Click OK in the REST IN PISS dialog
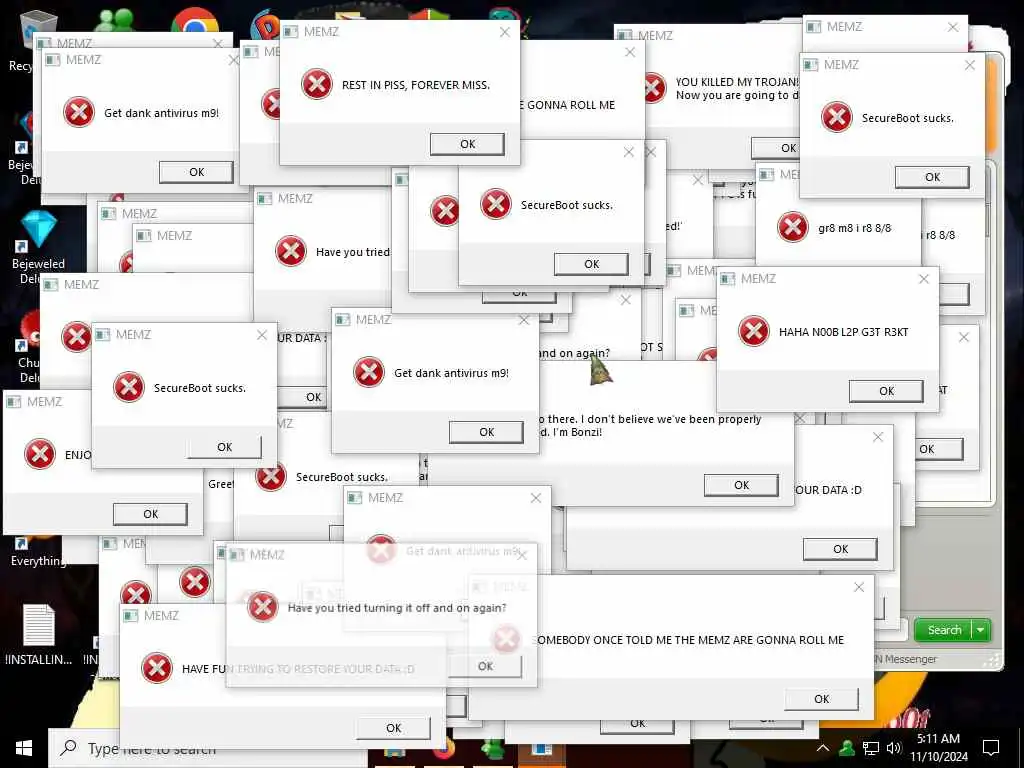1024x768 pixels. pyautogui.click(x=468, y=144)
